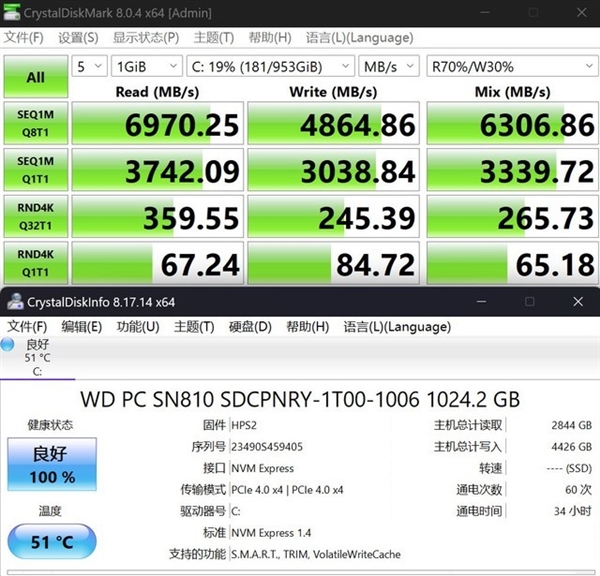Image resolution: width=600 pixels, height=576 pixels.
Task: Open the 功能(U) menu in CrystalDiskInfo
Action: [x=137, y=327]
